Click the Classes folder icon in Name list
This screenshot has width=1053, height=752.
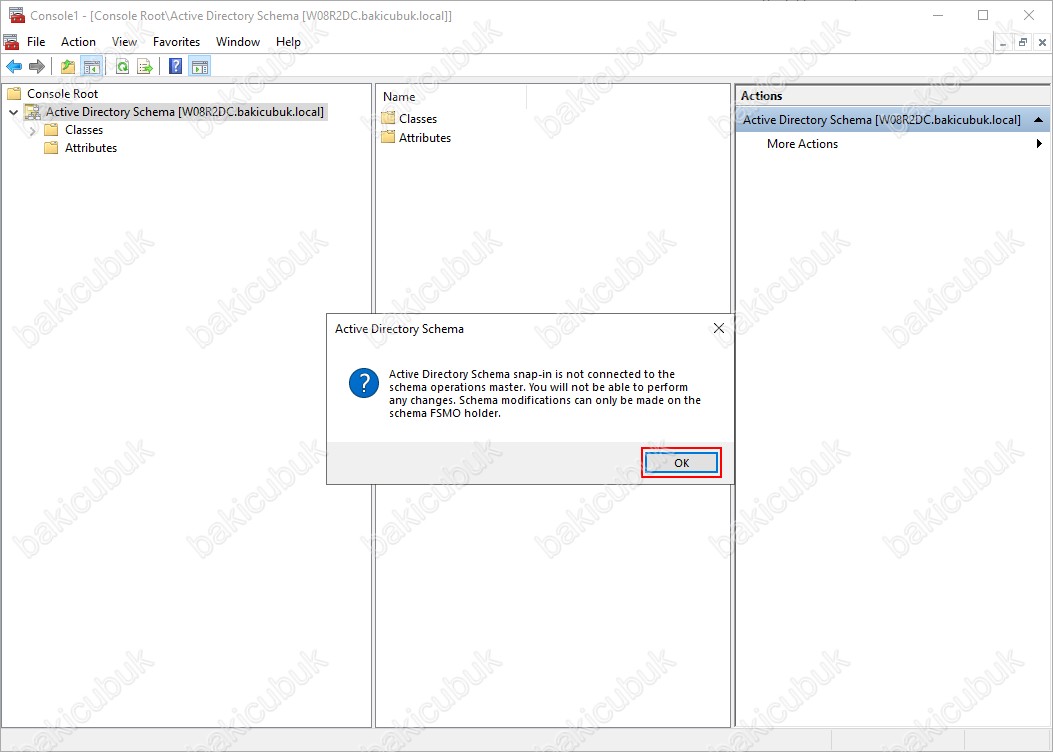coord(387,118)
